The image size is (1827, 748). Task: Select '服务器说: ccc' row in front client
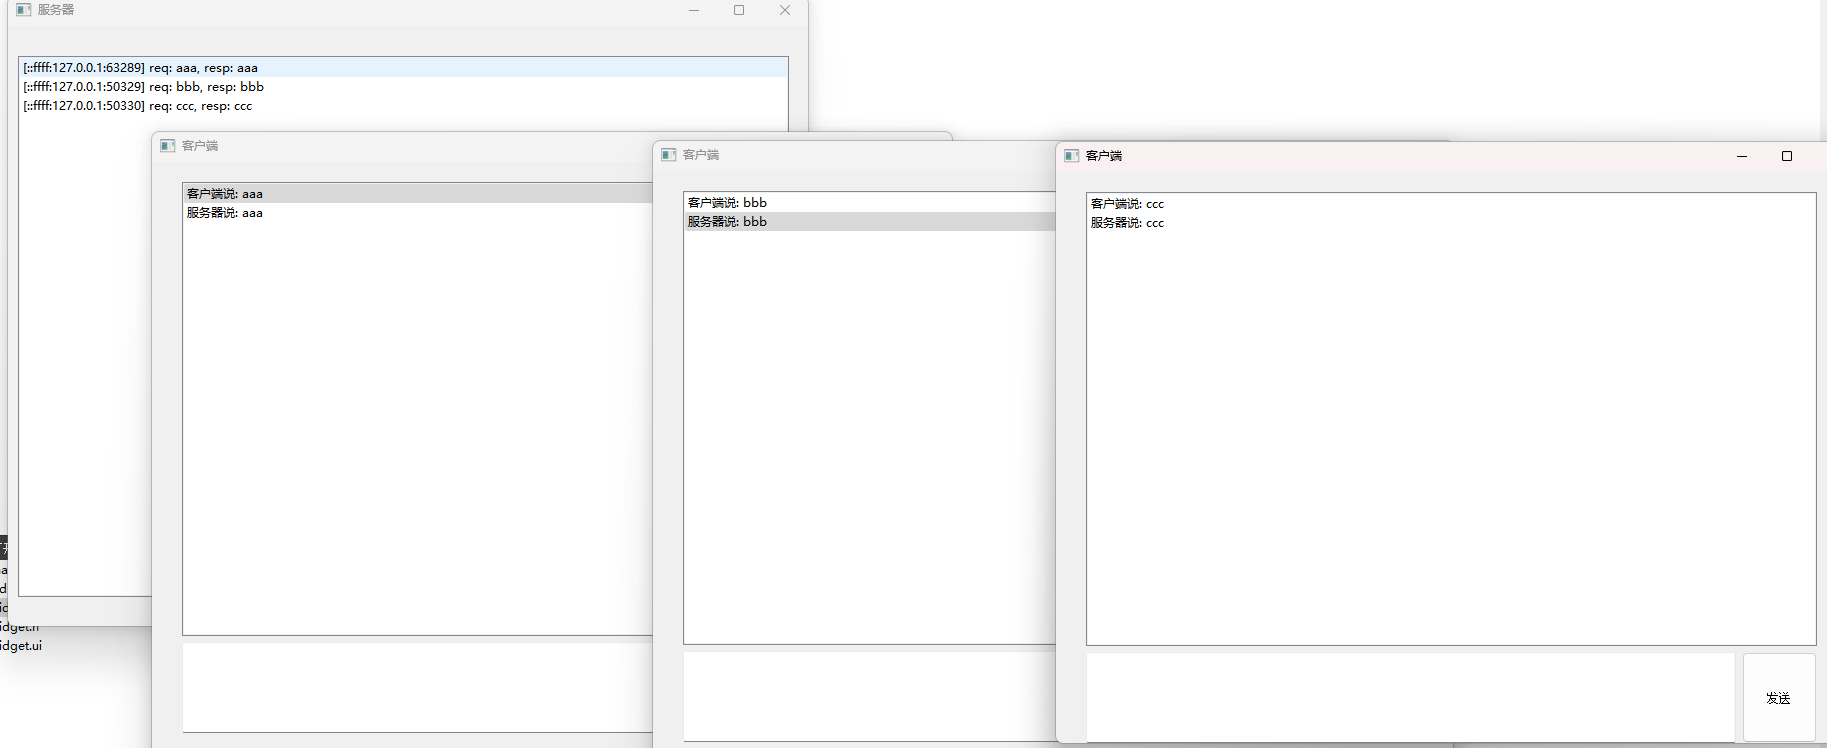1451,223
